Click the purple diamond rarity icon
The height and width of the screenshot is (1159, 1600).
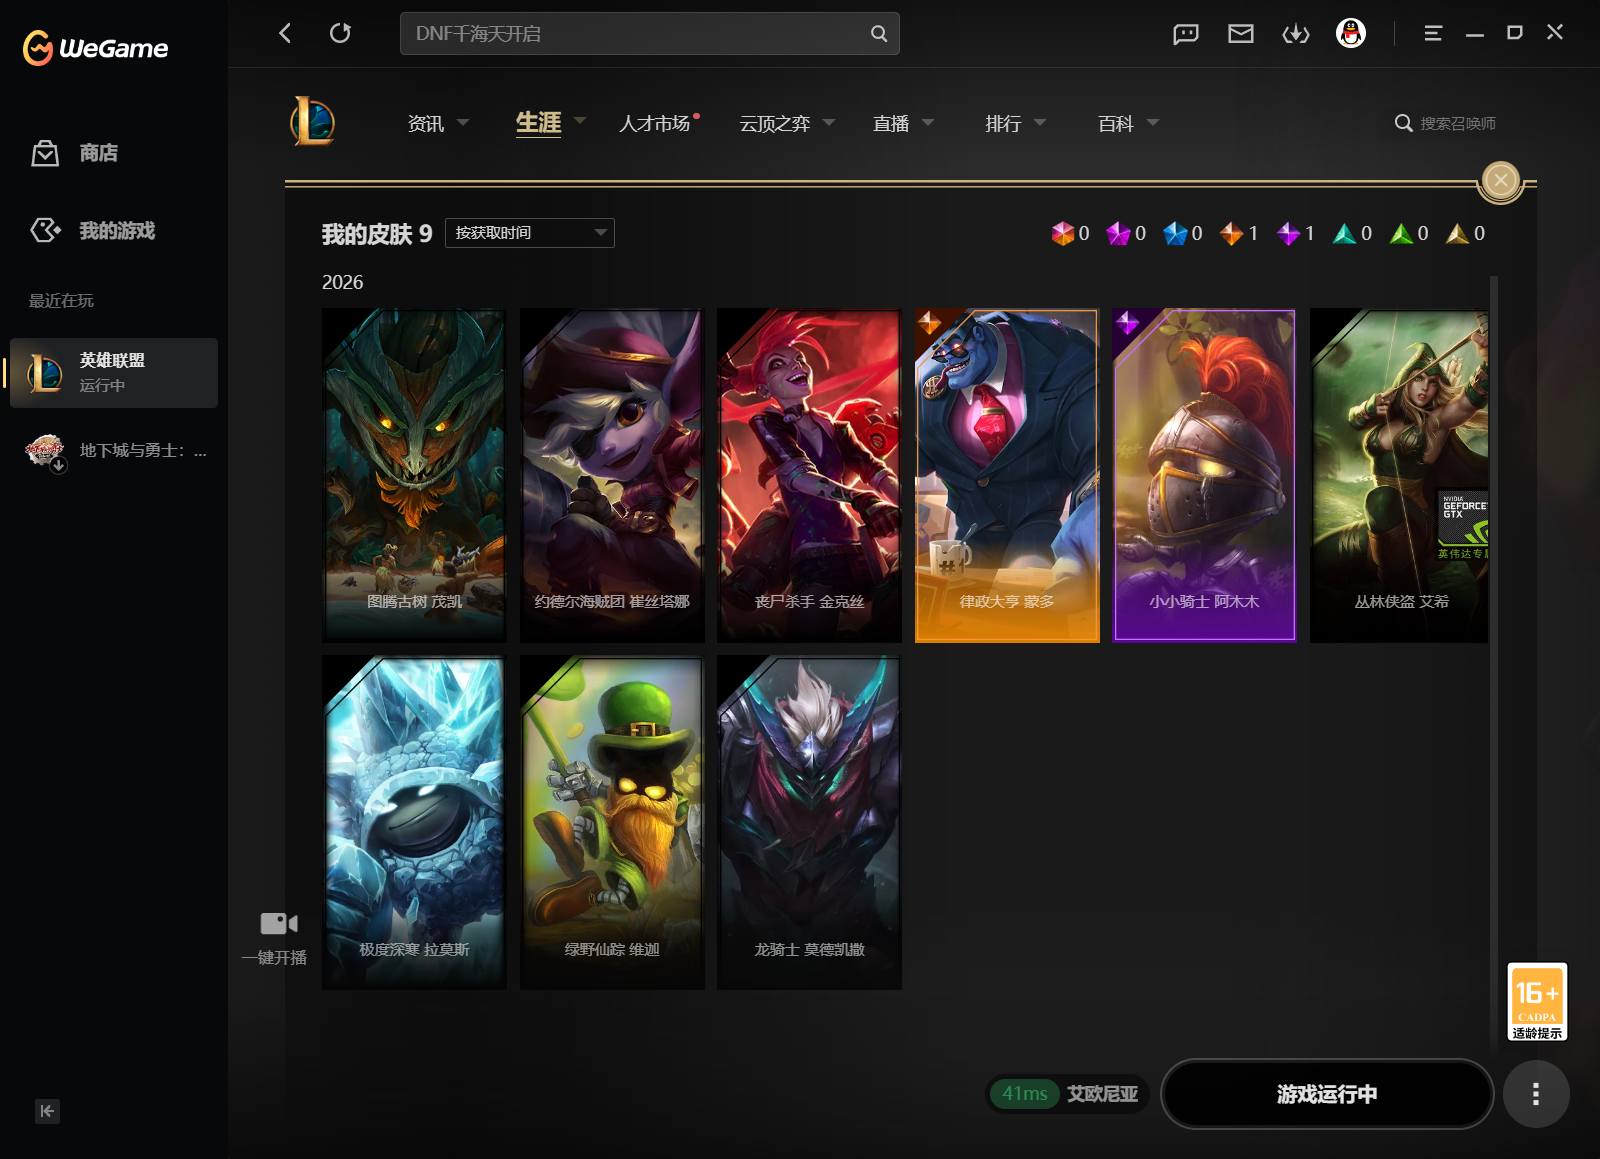(1288, 233)
